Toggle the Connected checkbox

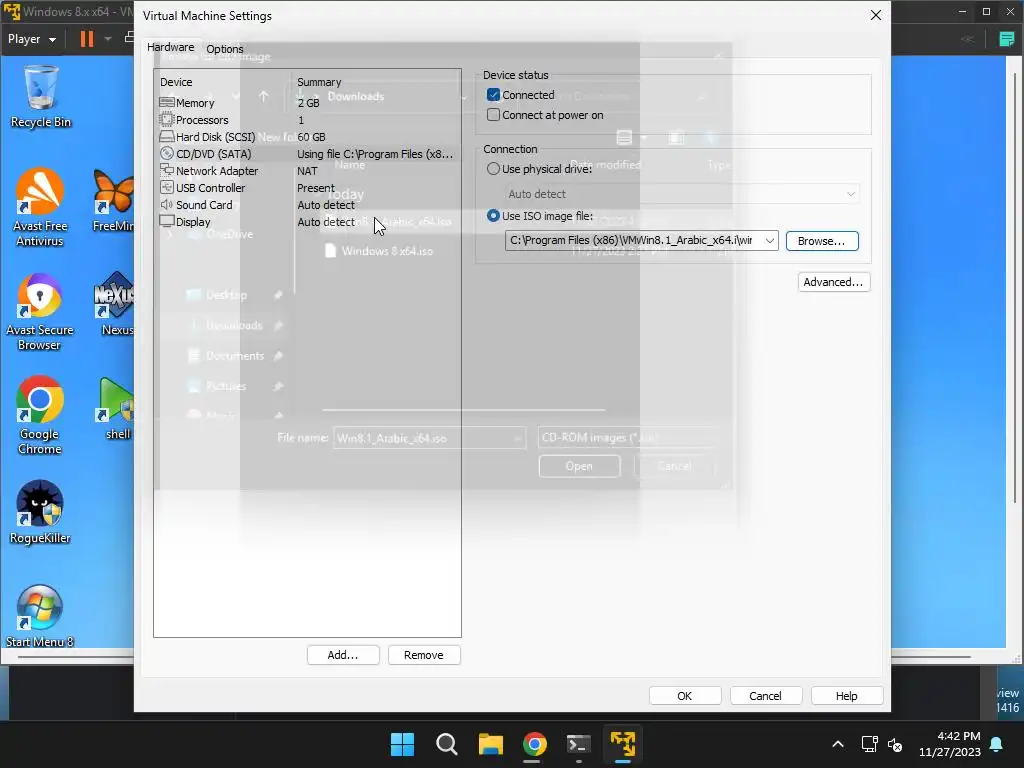[494, 95]
